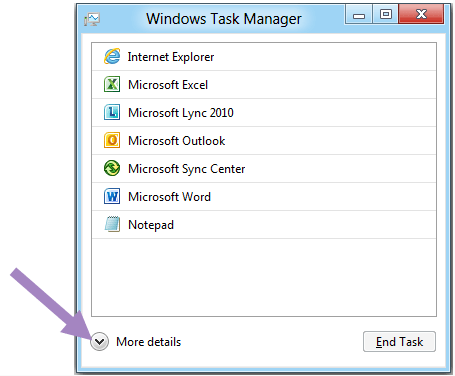Select the Microsoft Excel entry
The width and height of the screenshot is (455, 376).
tap(264, 85)
